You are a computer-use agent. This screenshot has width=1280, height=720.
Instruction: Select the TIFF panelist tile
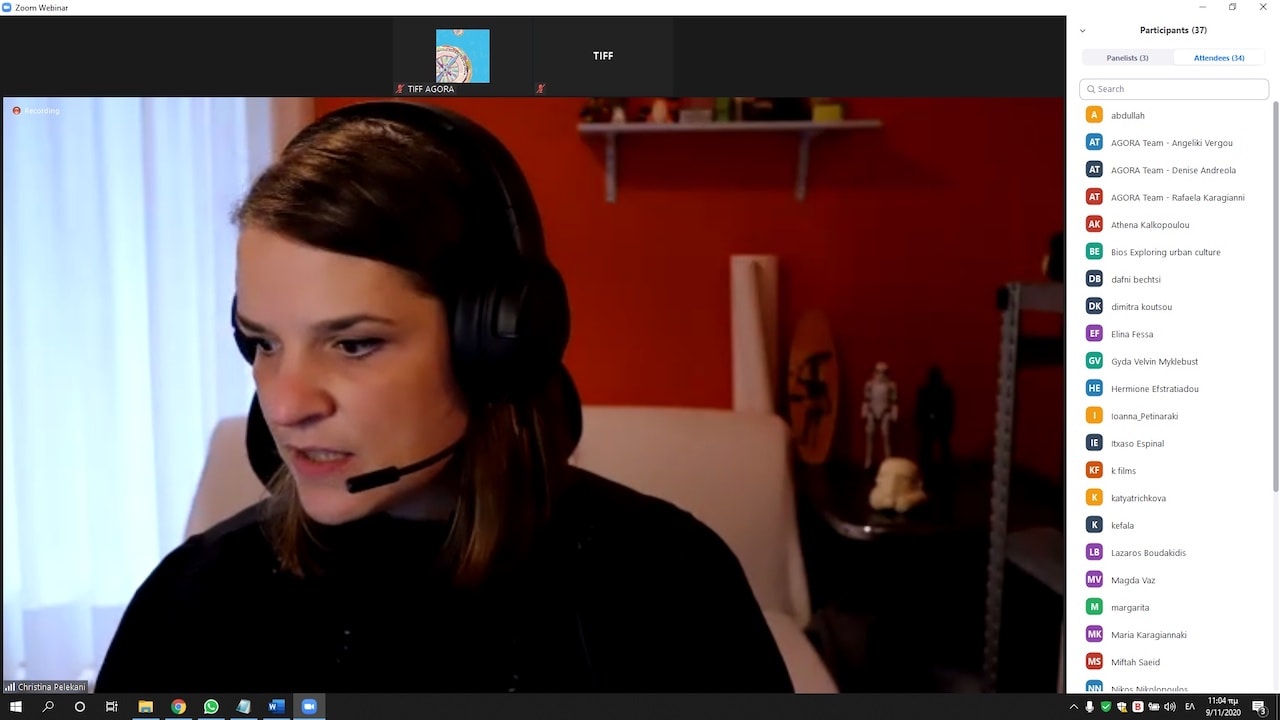pos(603,57)
